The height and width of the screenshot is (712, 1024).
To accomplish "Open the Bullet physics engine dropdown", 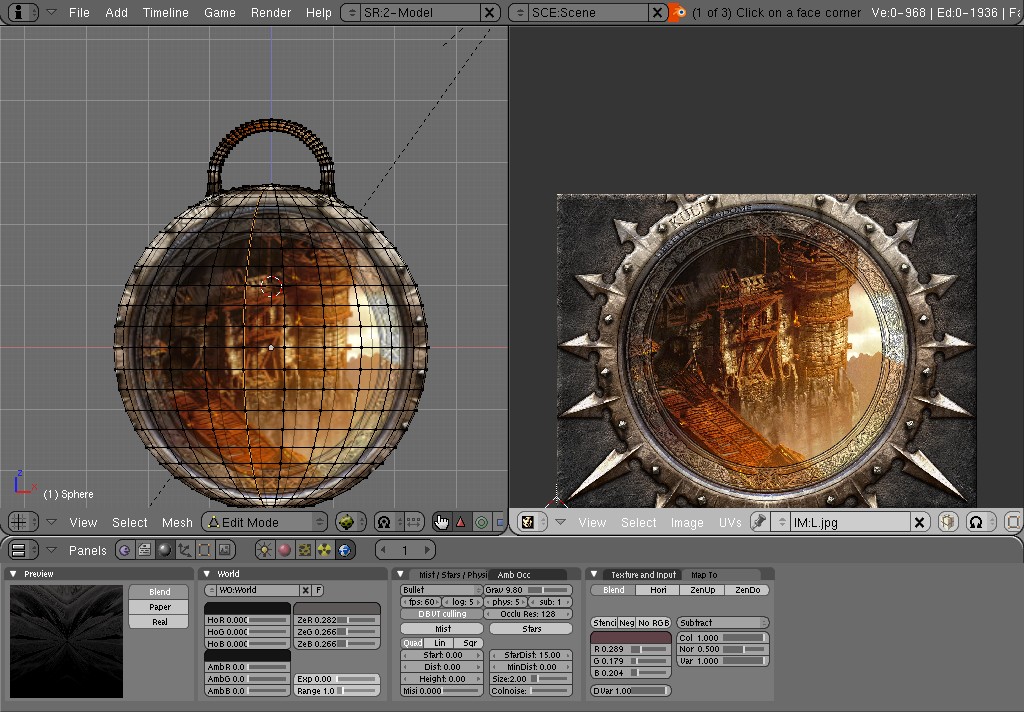I will [441, 590].
